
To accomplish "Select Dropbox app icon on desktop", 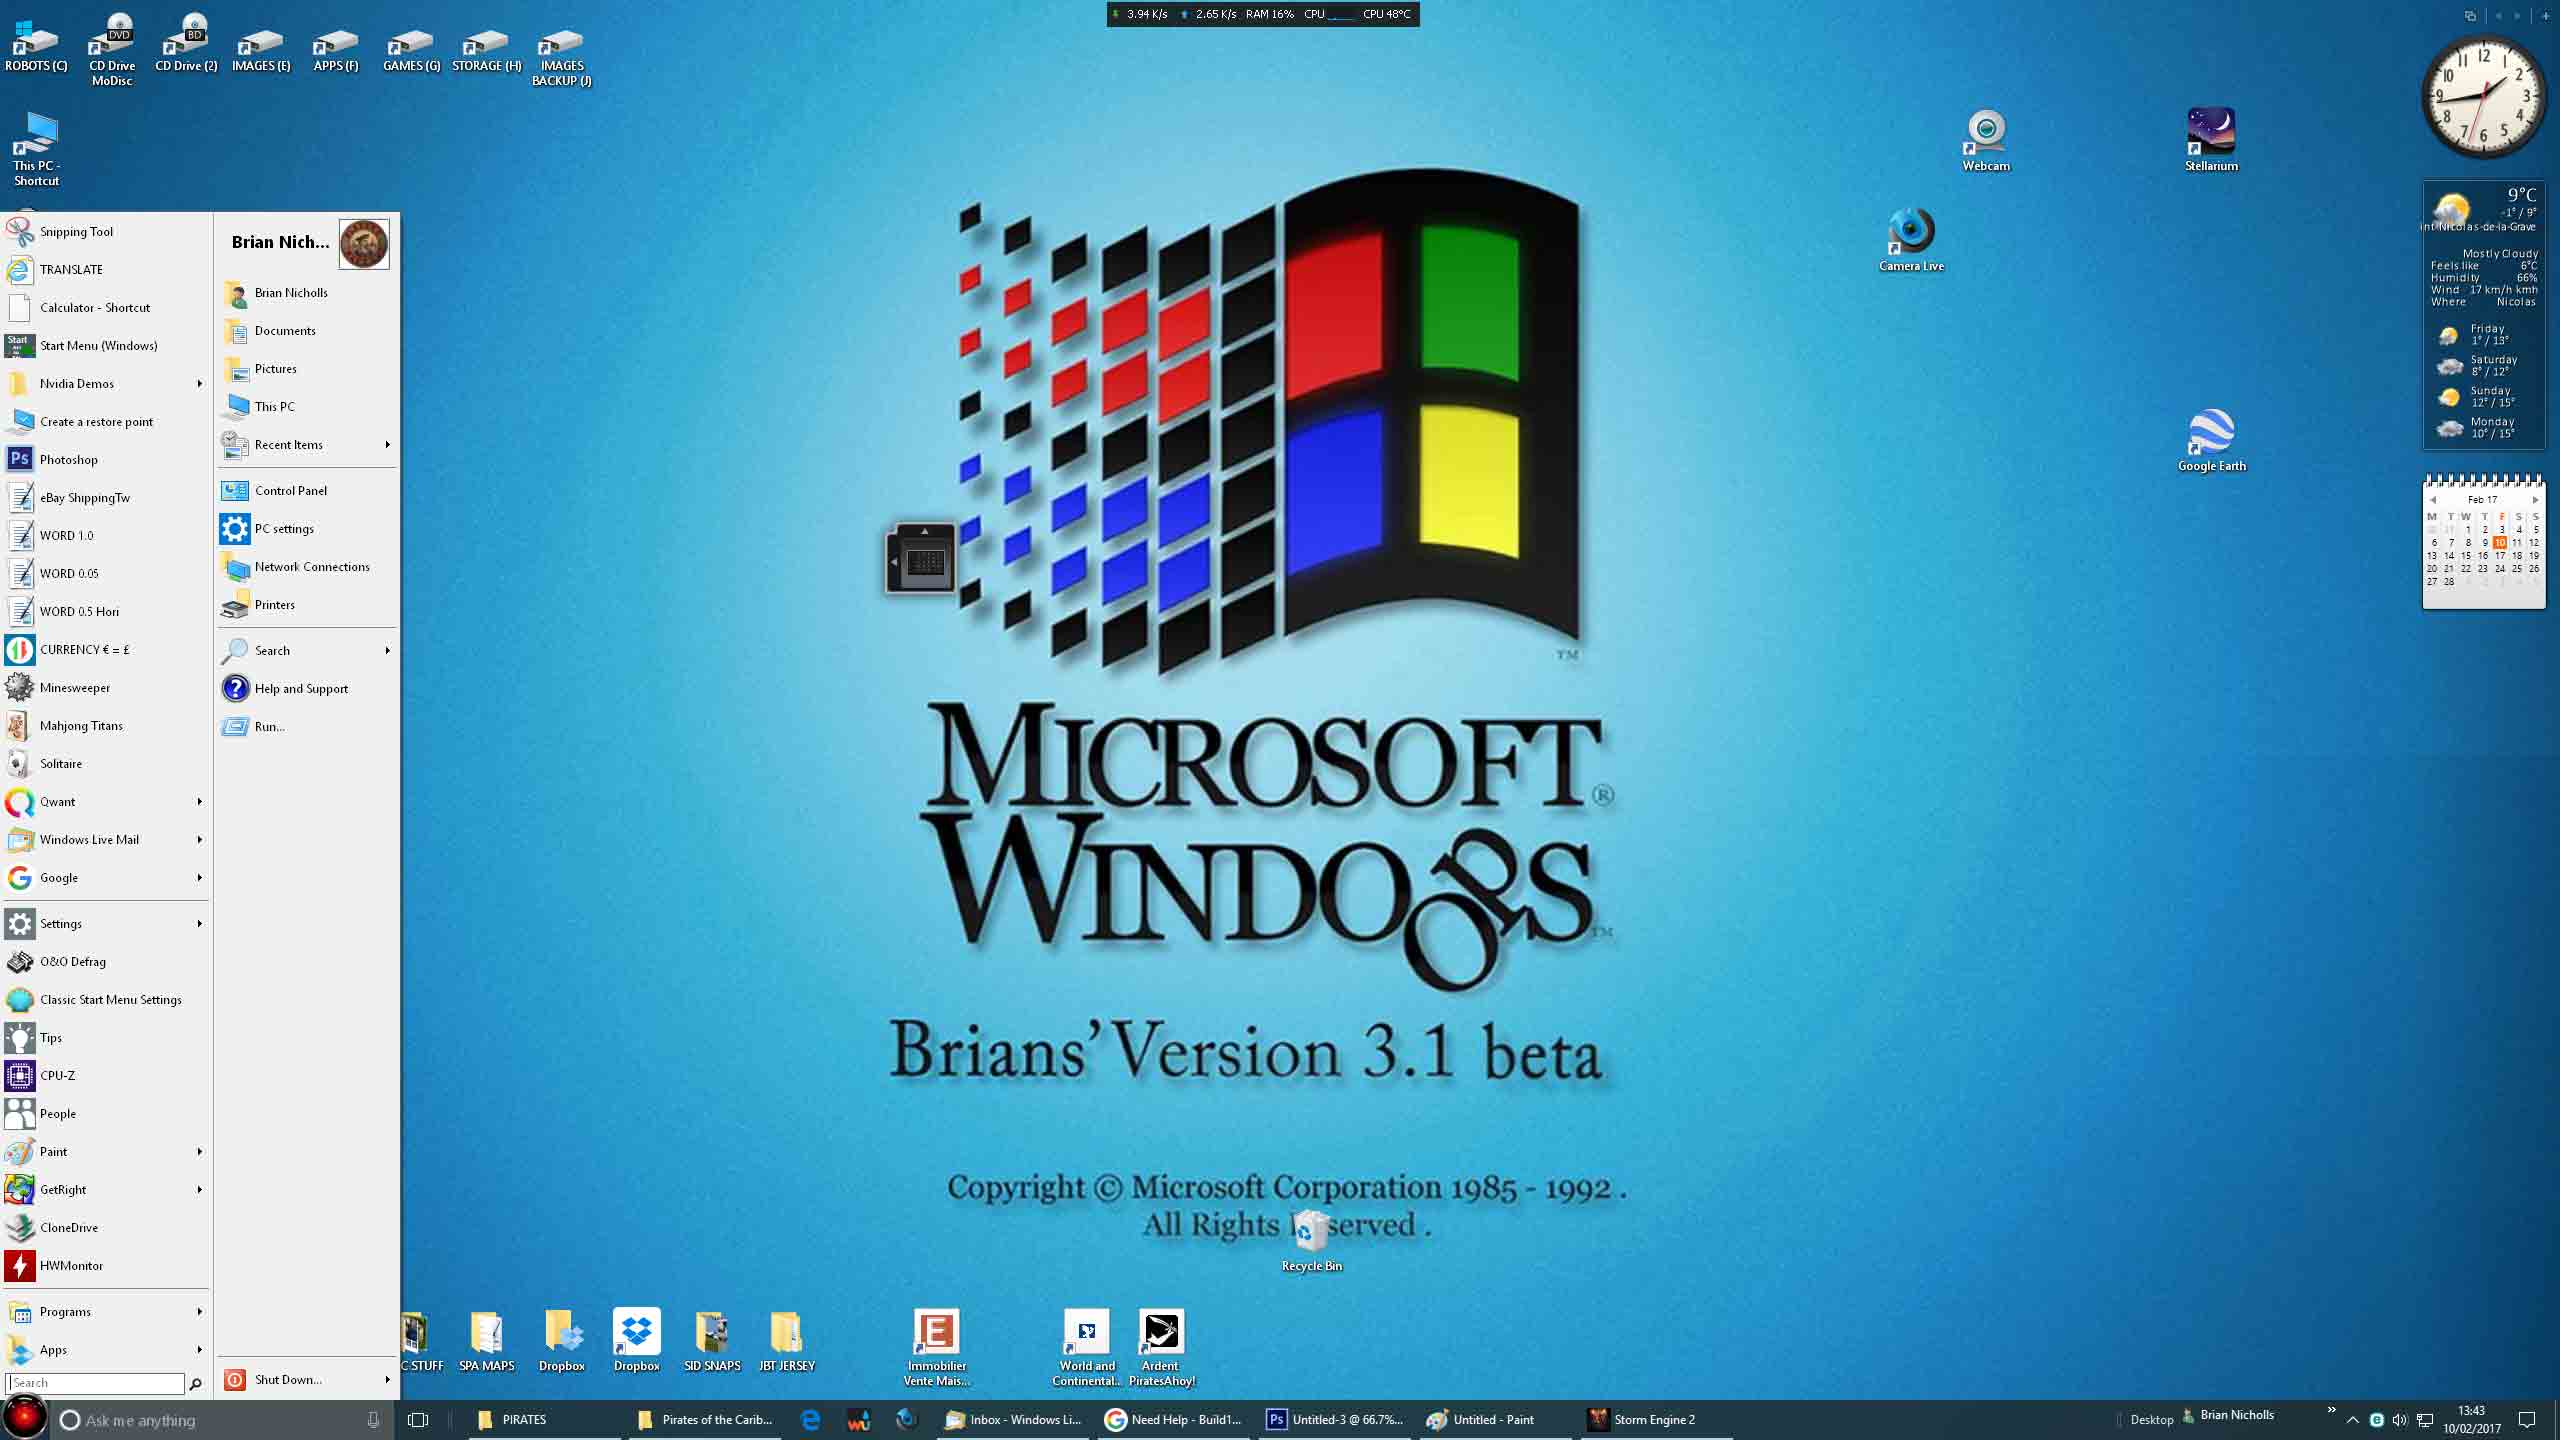I will click(637, 1340).
